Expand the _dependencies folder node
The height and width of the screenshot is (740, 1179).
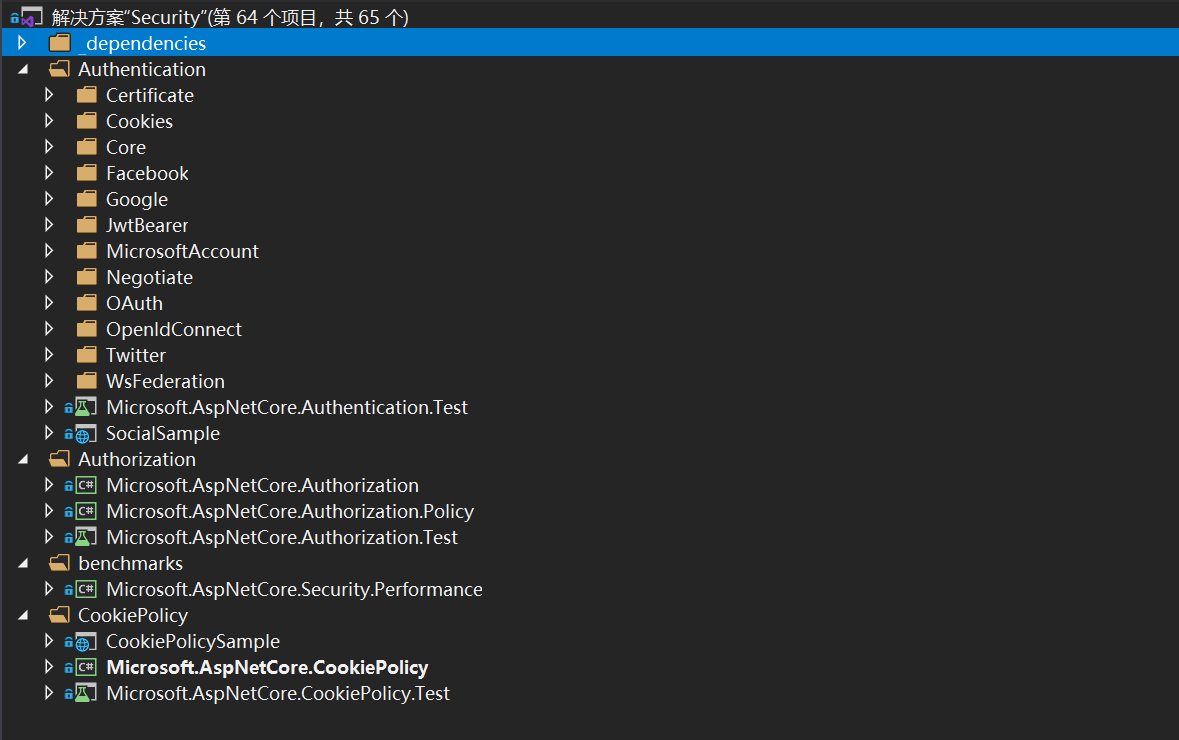pos(23,43)
